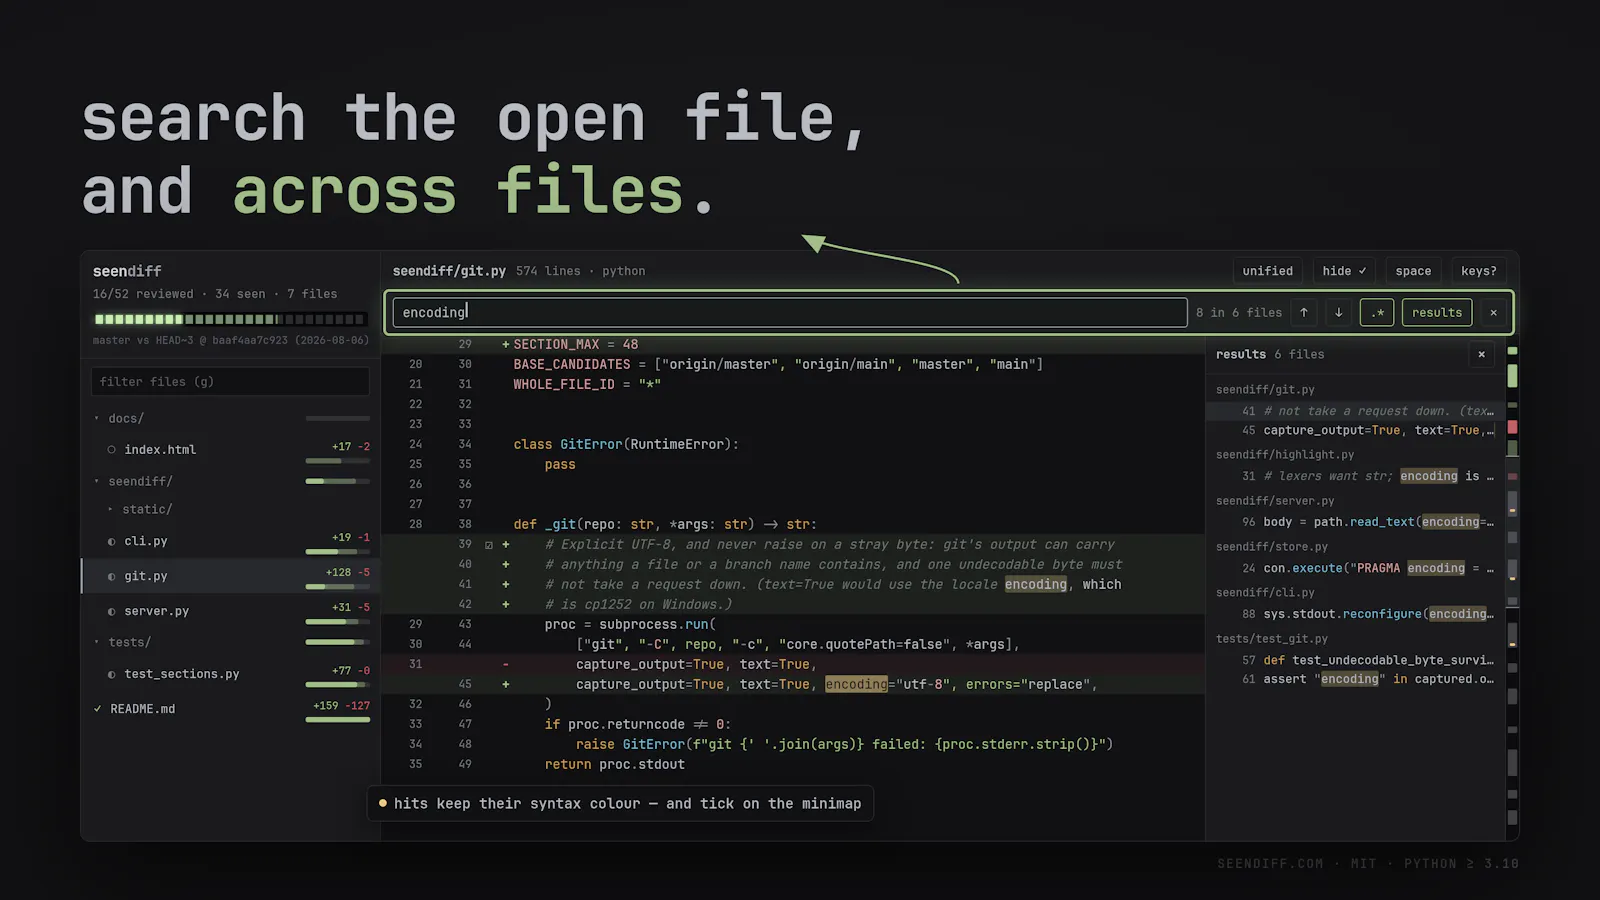1600x900 pixels.
Task: Open result line 41 under seendiff/git.py
Action: pos(1355,412)
